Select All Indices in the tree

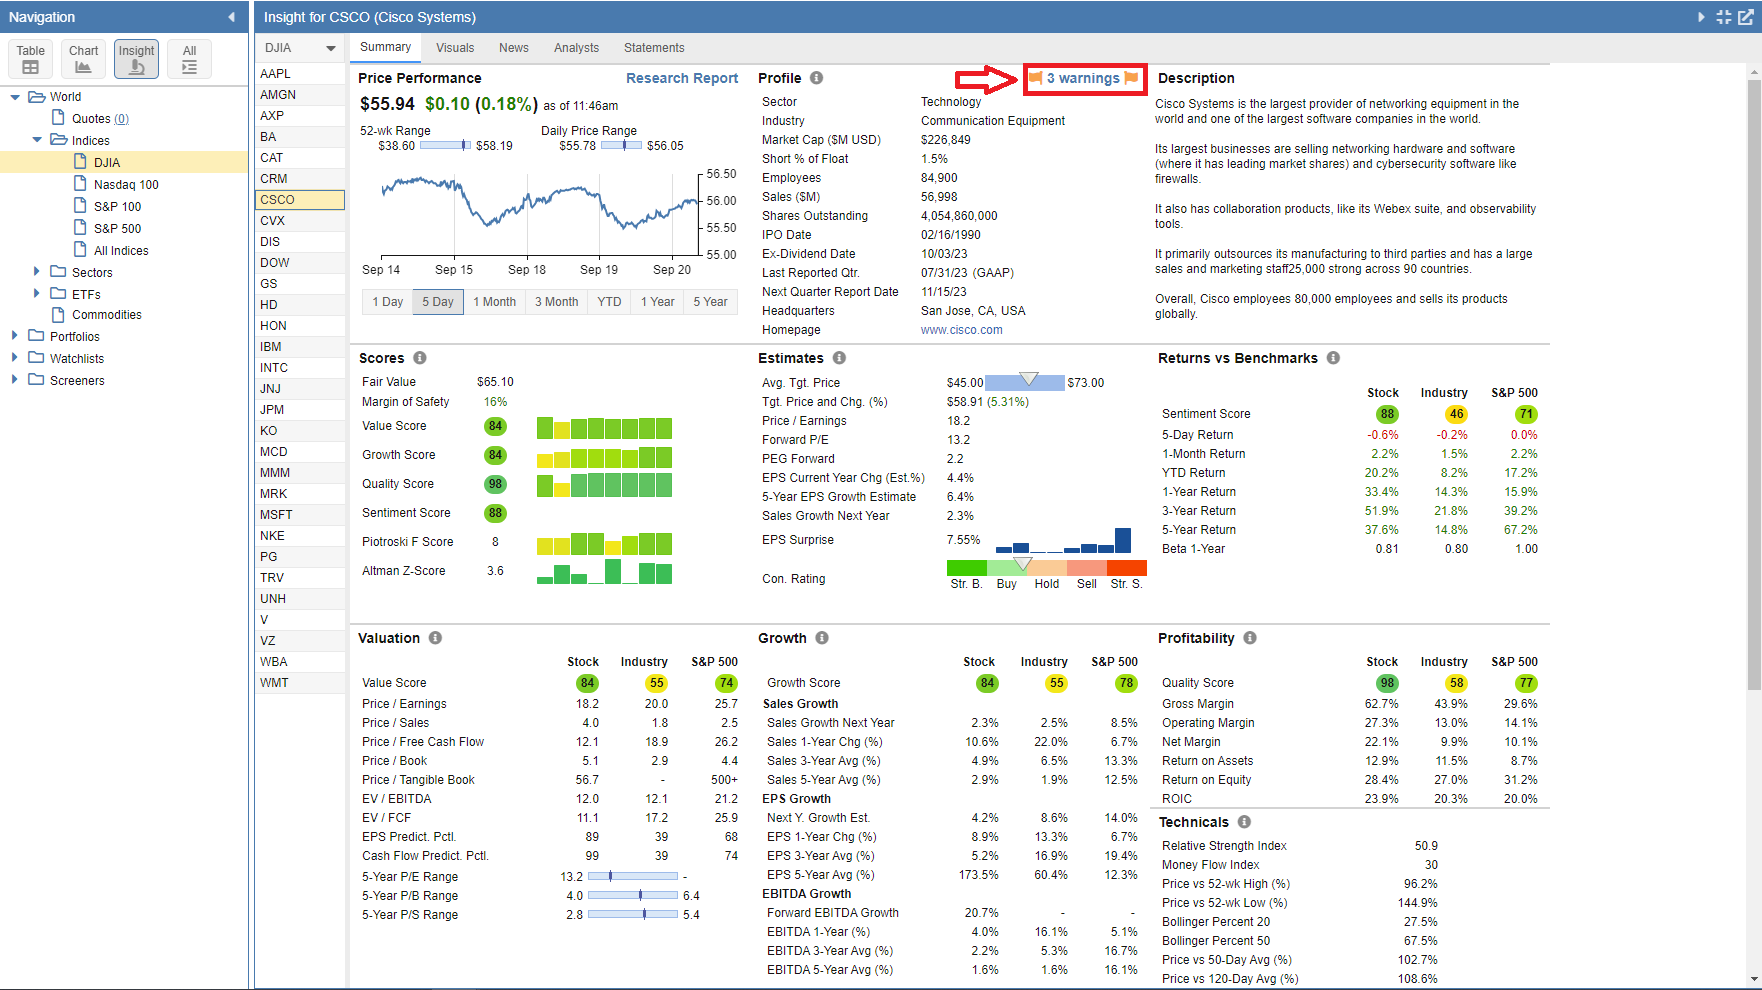(121, 250)
